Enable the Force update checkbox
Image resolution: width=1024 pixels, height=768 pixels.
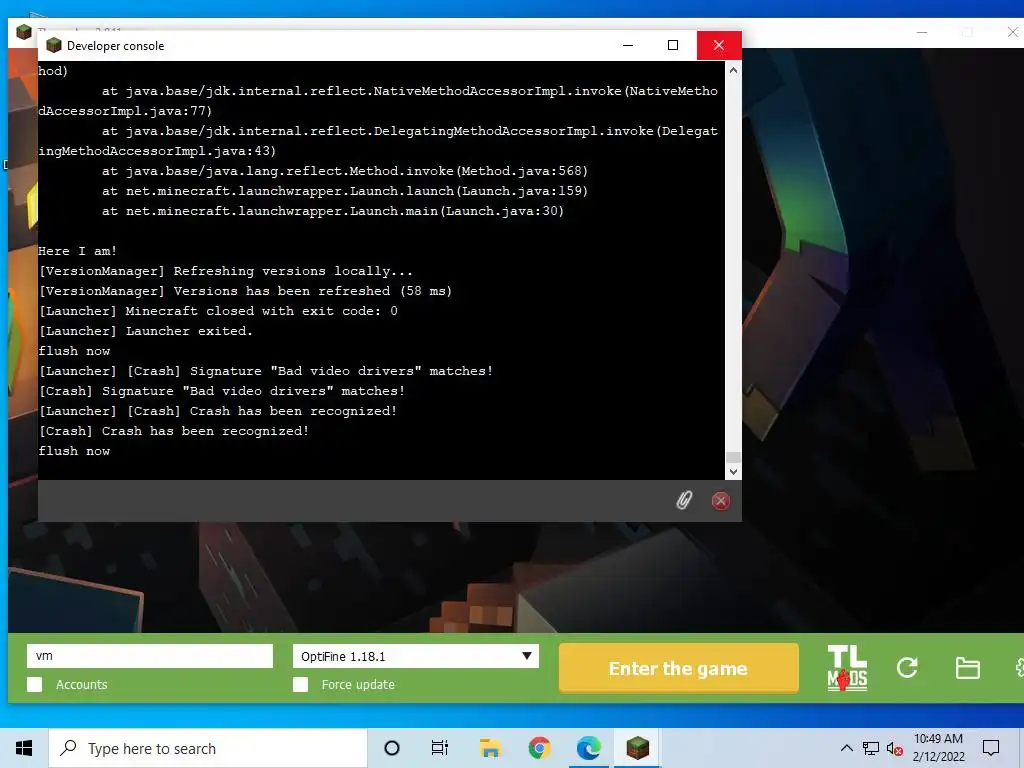point(300,684)
